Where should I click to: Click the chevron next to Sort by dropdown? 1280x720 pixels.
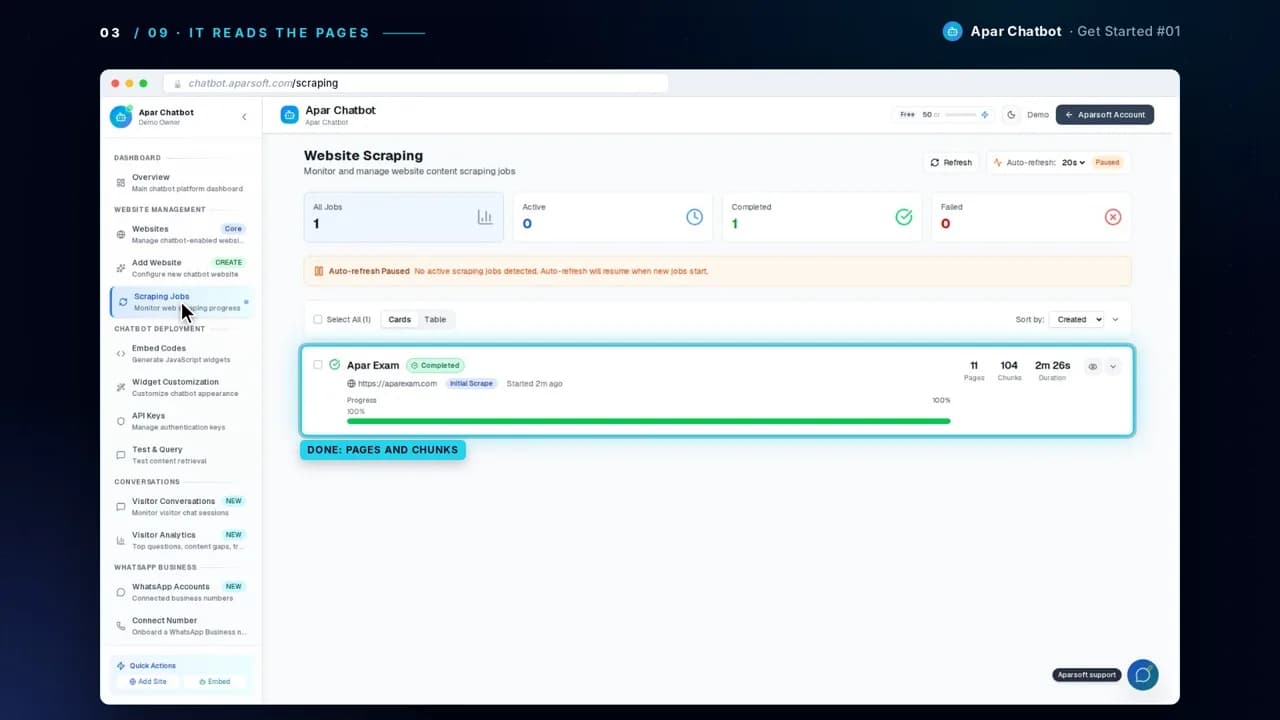pyautogui.click(x=1116, y=320)
